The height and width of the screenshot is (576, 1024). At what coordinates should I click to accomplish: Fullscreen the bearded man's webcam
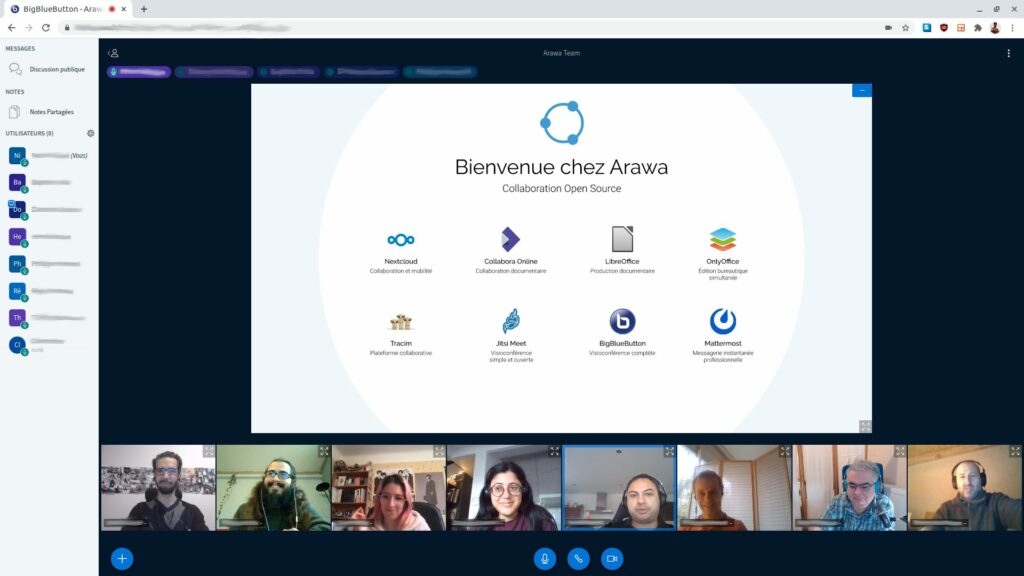[324, 451]
